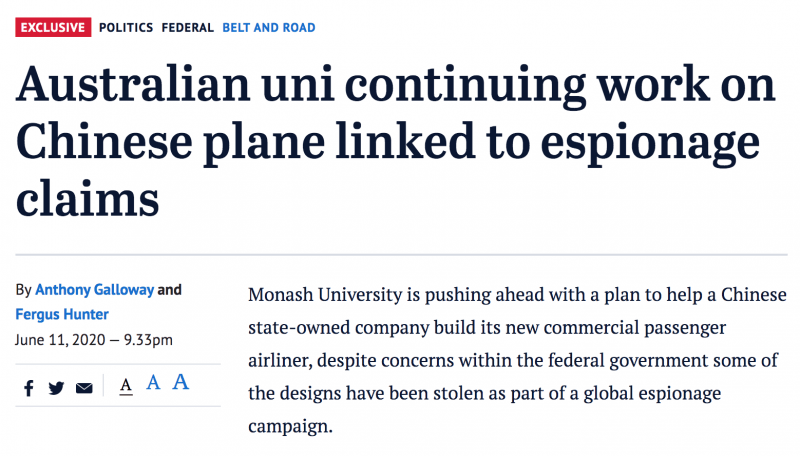This screenshot has width=800, height=456.
Task: Share the article via Twitter icon
Action: 56,388
